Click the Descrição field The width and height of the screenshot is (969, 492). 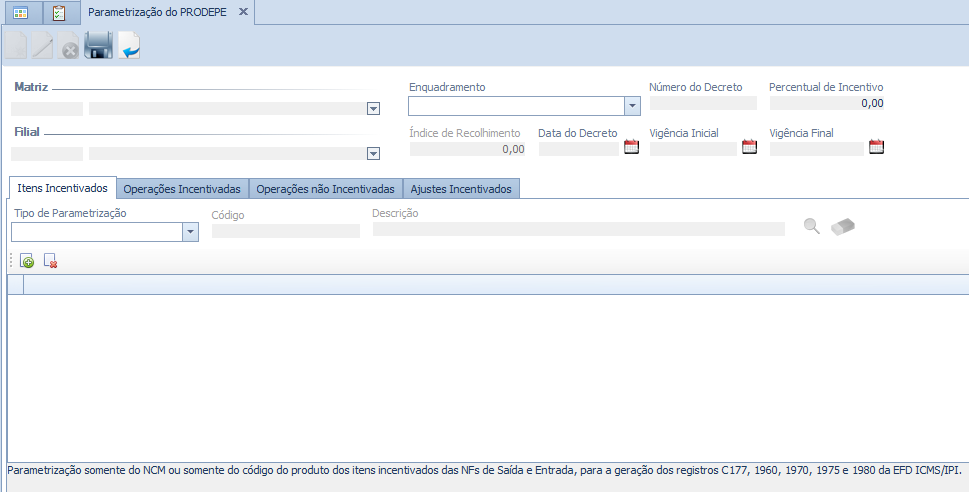point(579,229)
